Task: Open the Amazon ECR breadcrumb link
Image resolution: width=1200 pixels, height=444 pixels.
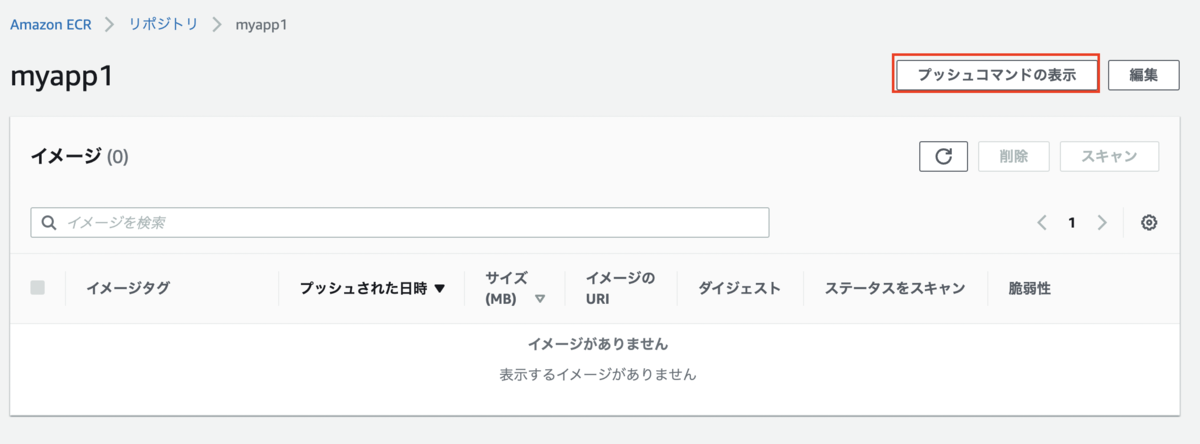Action: [50, 24]
